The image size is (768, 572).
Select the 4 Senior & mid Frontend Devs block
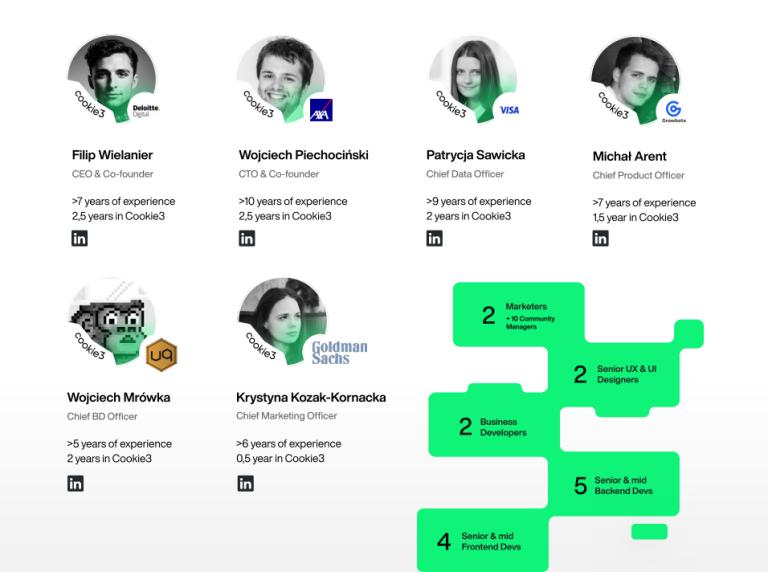480,541
